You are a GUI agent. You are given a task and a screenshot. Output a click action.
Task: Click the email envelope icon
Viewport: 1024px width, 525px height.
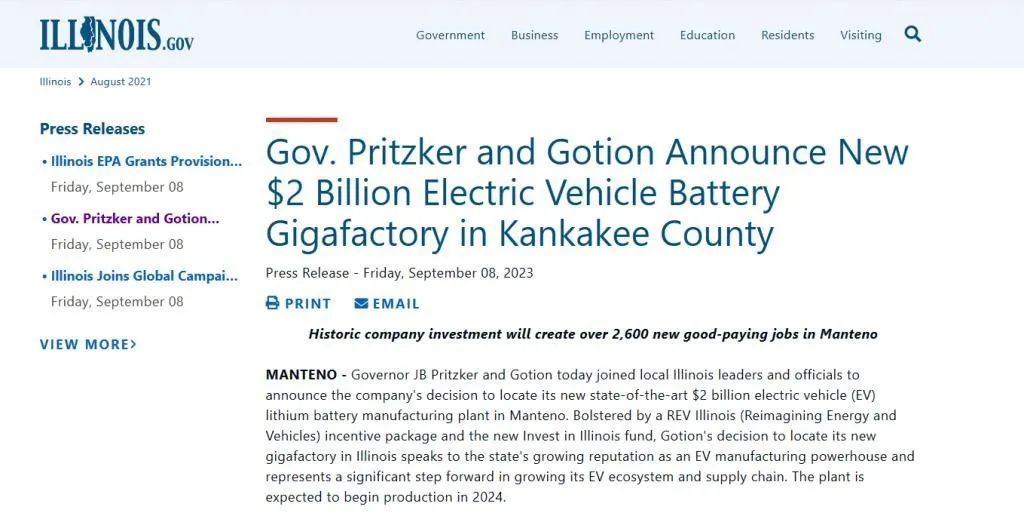361,303
